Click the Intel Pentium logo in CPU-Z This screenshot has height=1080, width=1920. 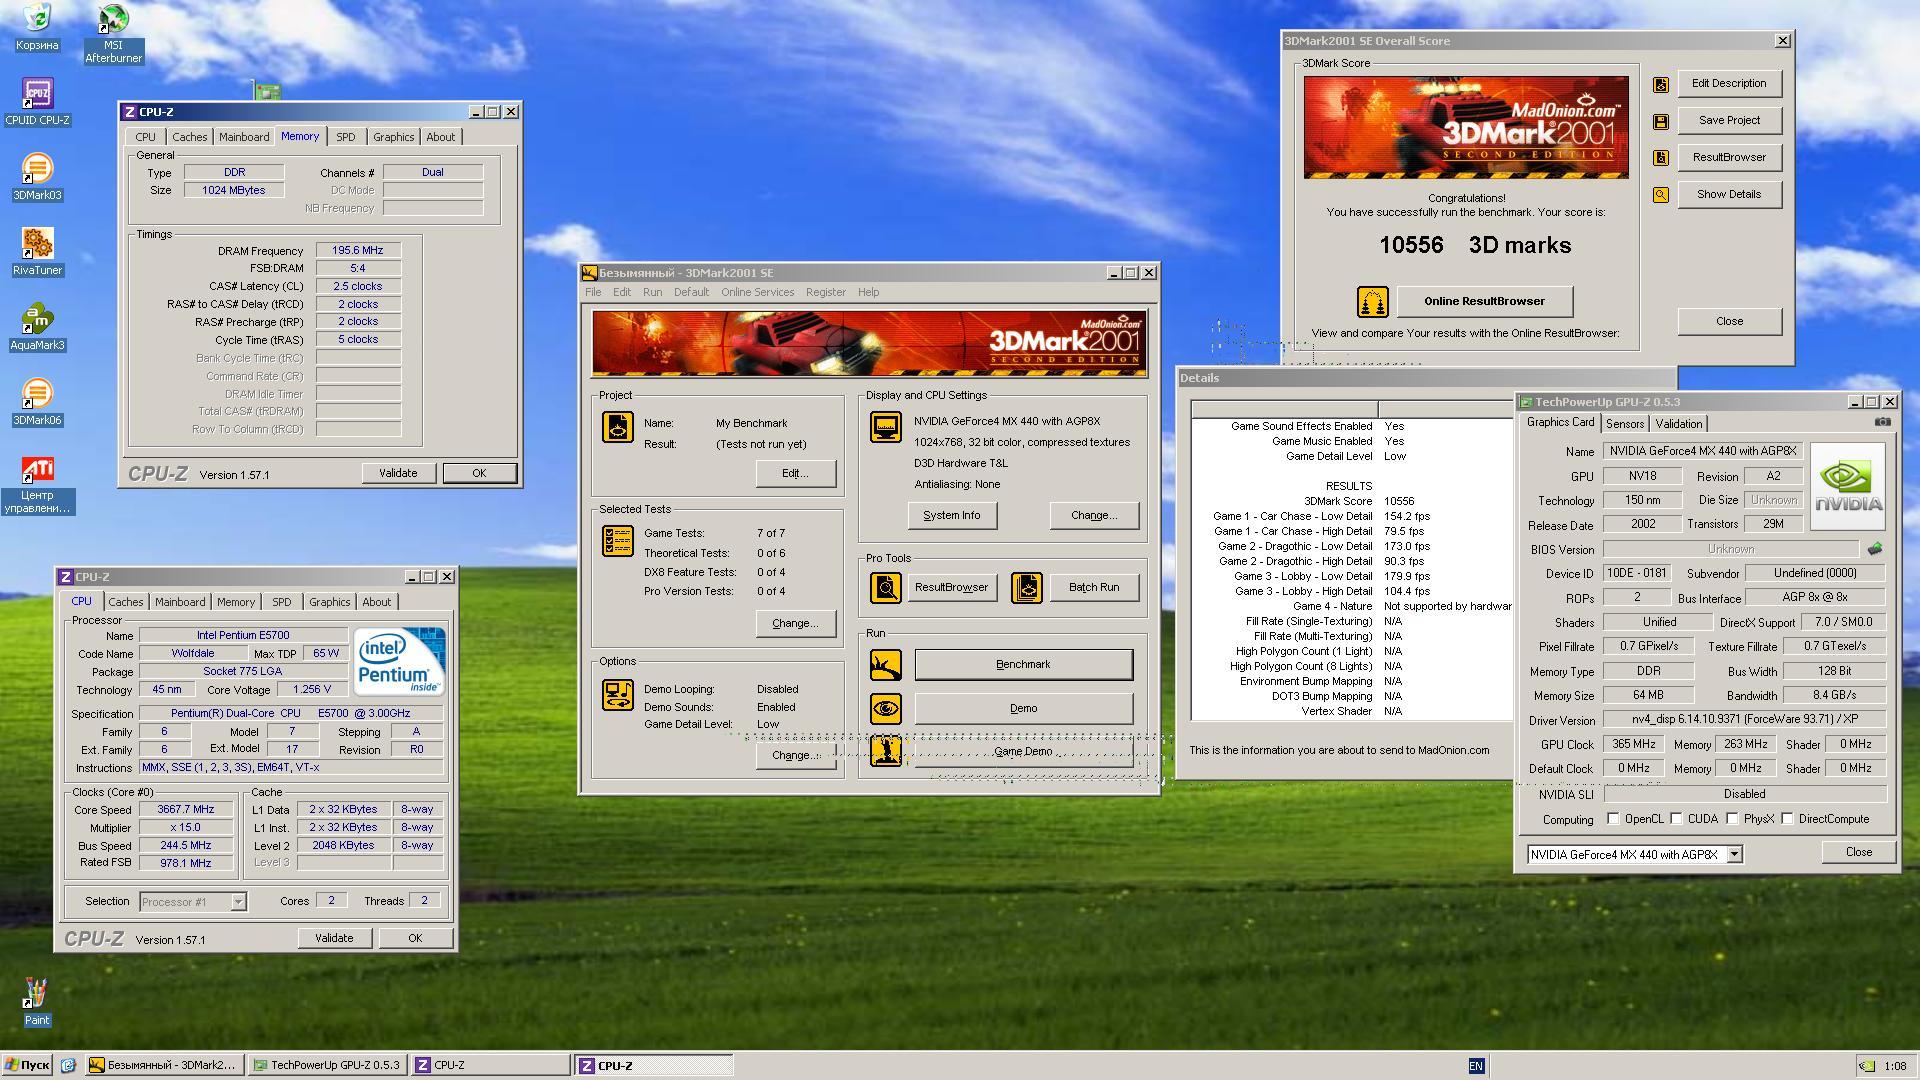[x=399, y=661]
